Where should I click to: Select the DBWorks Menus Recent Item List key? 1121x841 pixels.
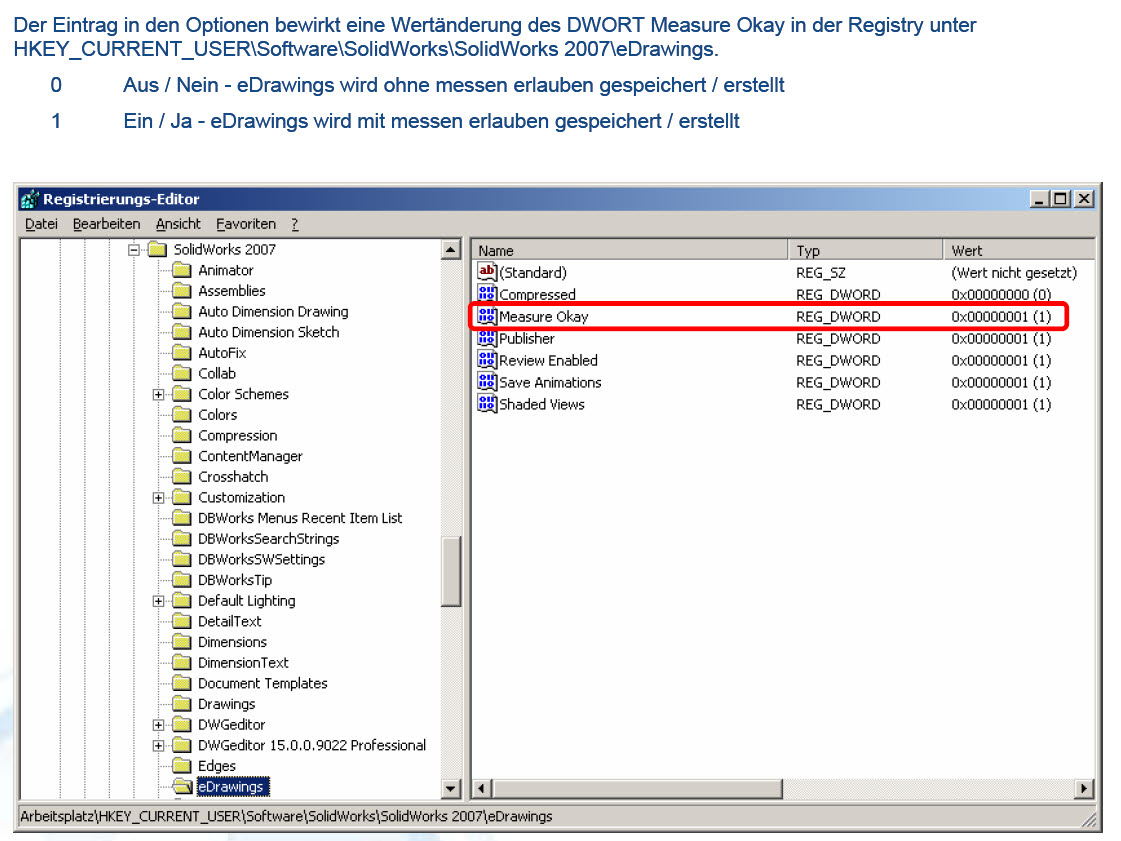pos(300,518)
